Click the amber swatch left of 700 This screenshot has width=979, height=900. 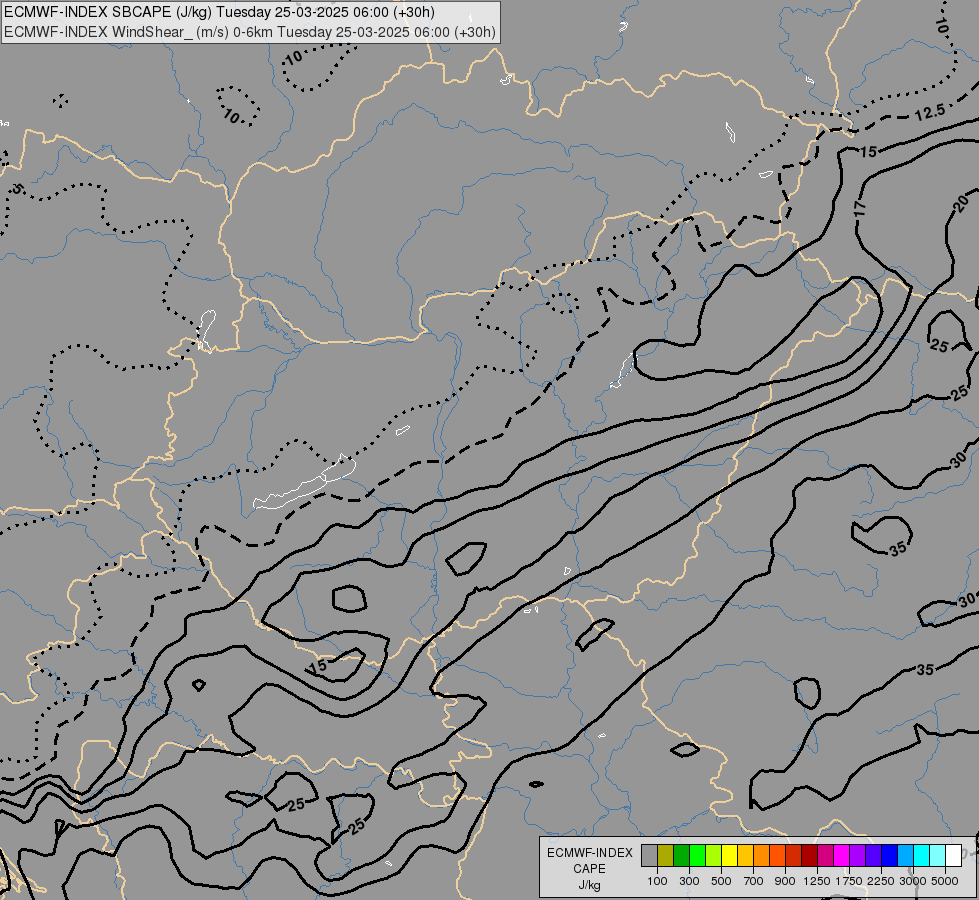point(745,855)
